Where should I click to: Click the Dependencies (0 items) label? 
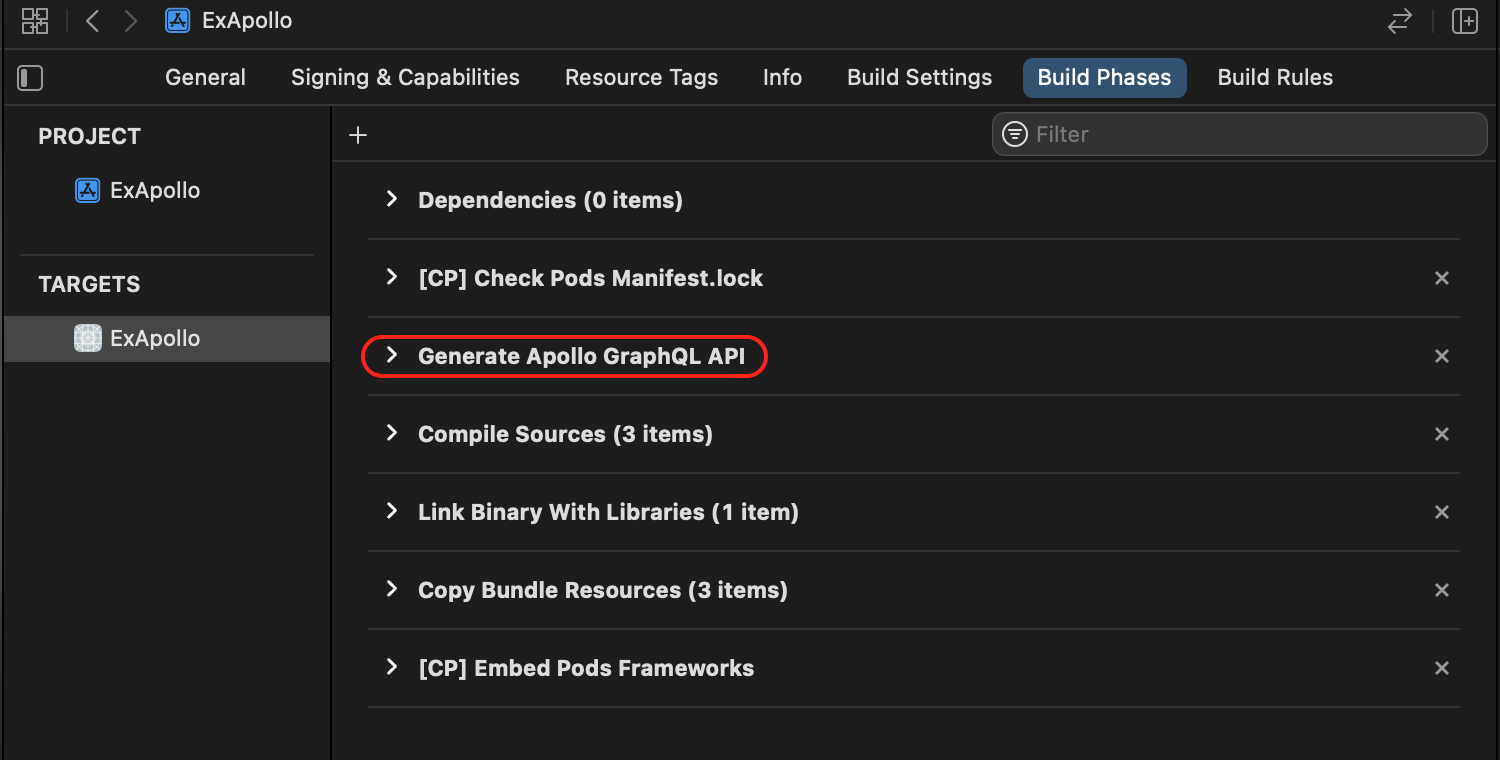[x=550, y=200]
